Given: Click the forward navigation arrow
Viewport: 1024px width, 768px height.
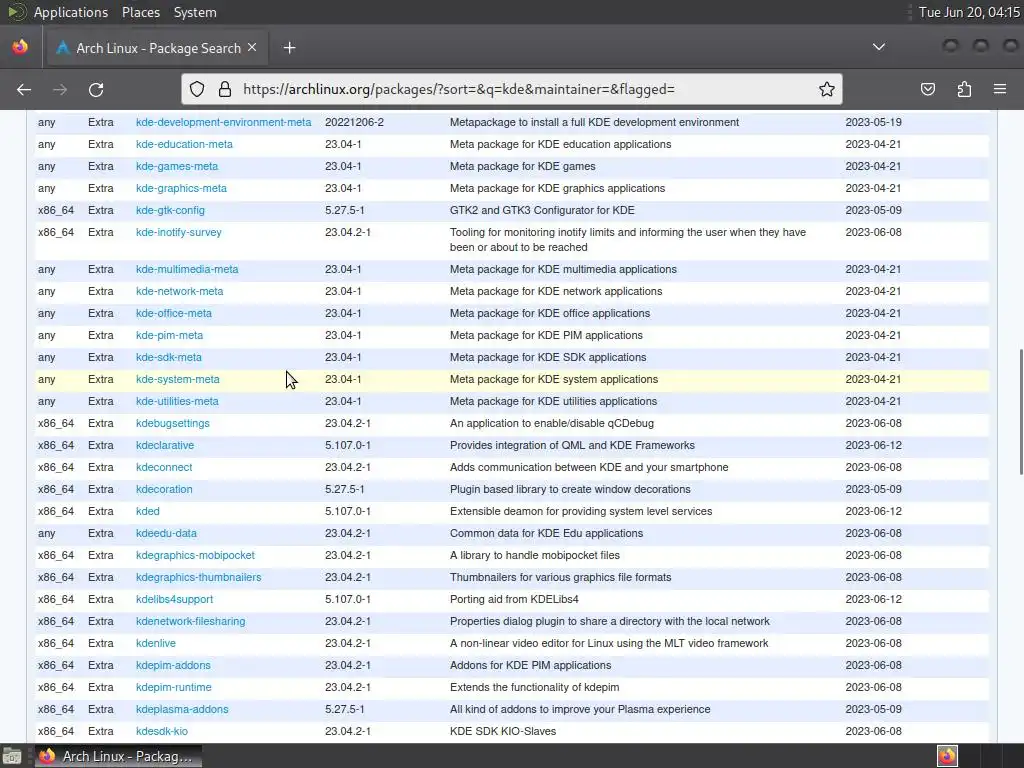Looking at the screenshot, I should (x=60, y=89).
